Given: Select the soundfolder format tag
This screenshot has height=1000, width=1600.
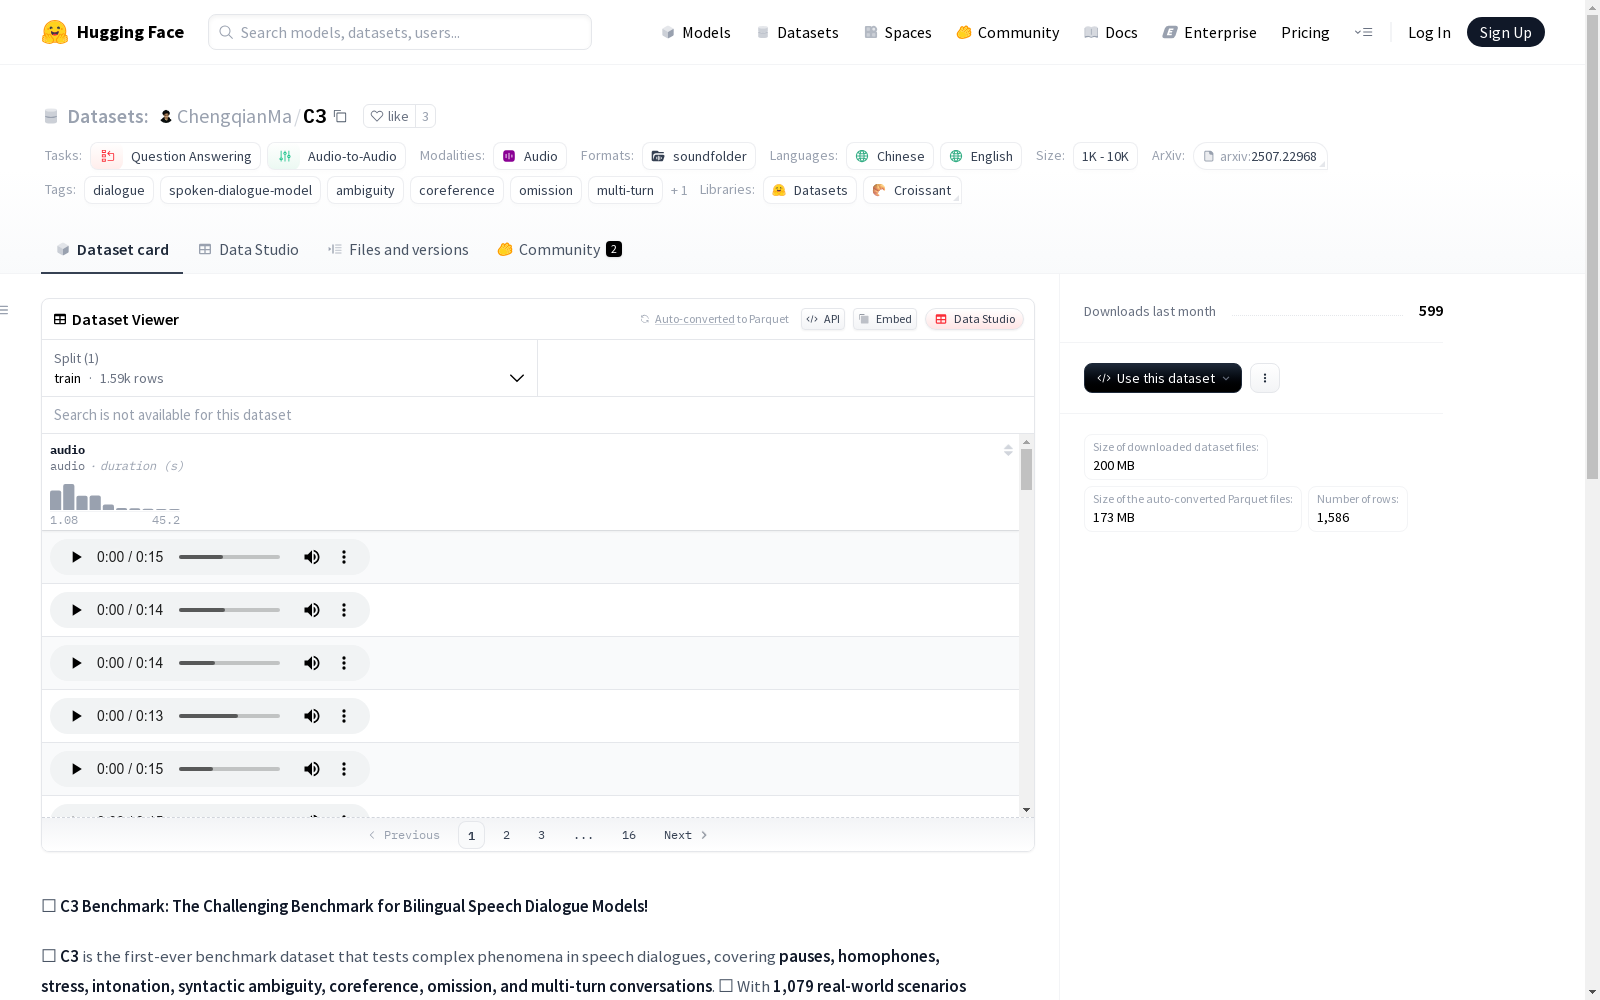Looking at the screenshot, I should [699, 156].
